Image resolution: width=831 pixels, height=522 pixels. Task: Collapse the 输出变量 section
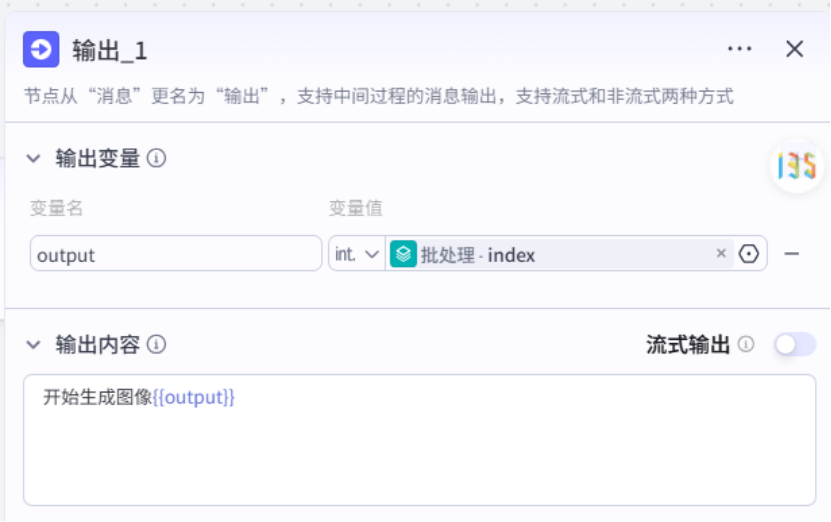click(33, 158)
